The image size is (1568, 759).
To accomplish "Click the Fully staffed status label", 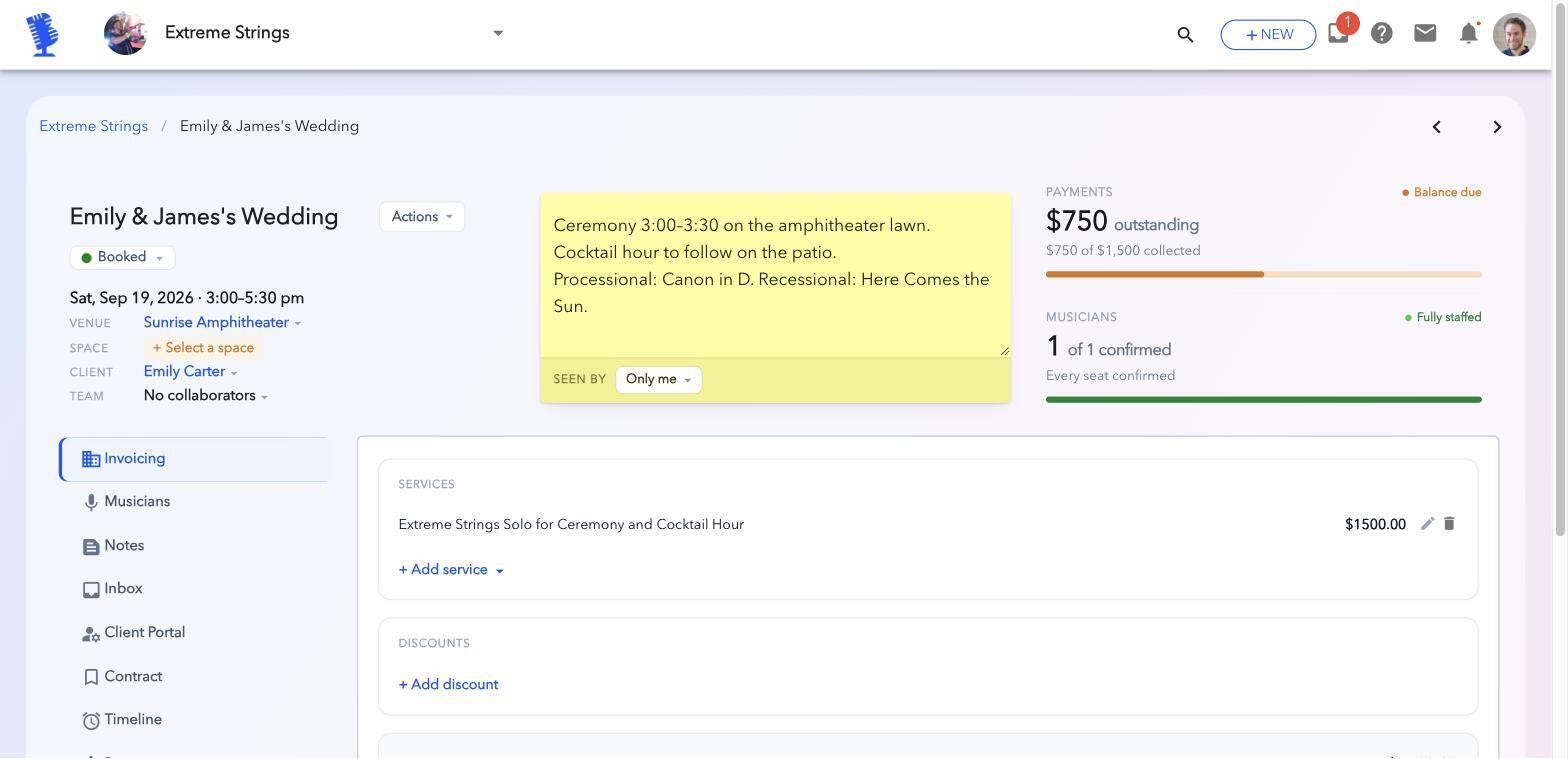I will 1443,317.
